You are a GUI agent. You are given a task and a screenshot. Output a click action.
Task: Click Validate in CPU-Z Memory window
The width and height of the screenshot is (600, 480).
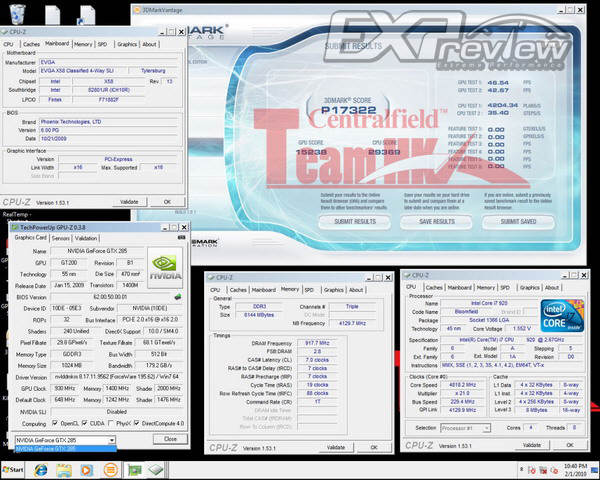pyautogui.click(x=336, y=447)
